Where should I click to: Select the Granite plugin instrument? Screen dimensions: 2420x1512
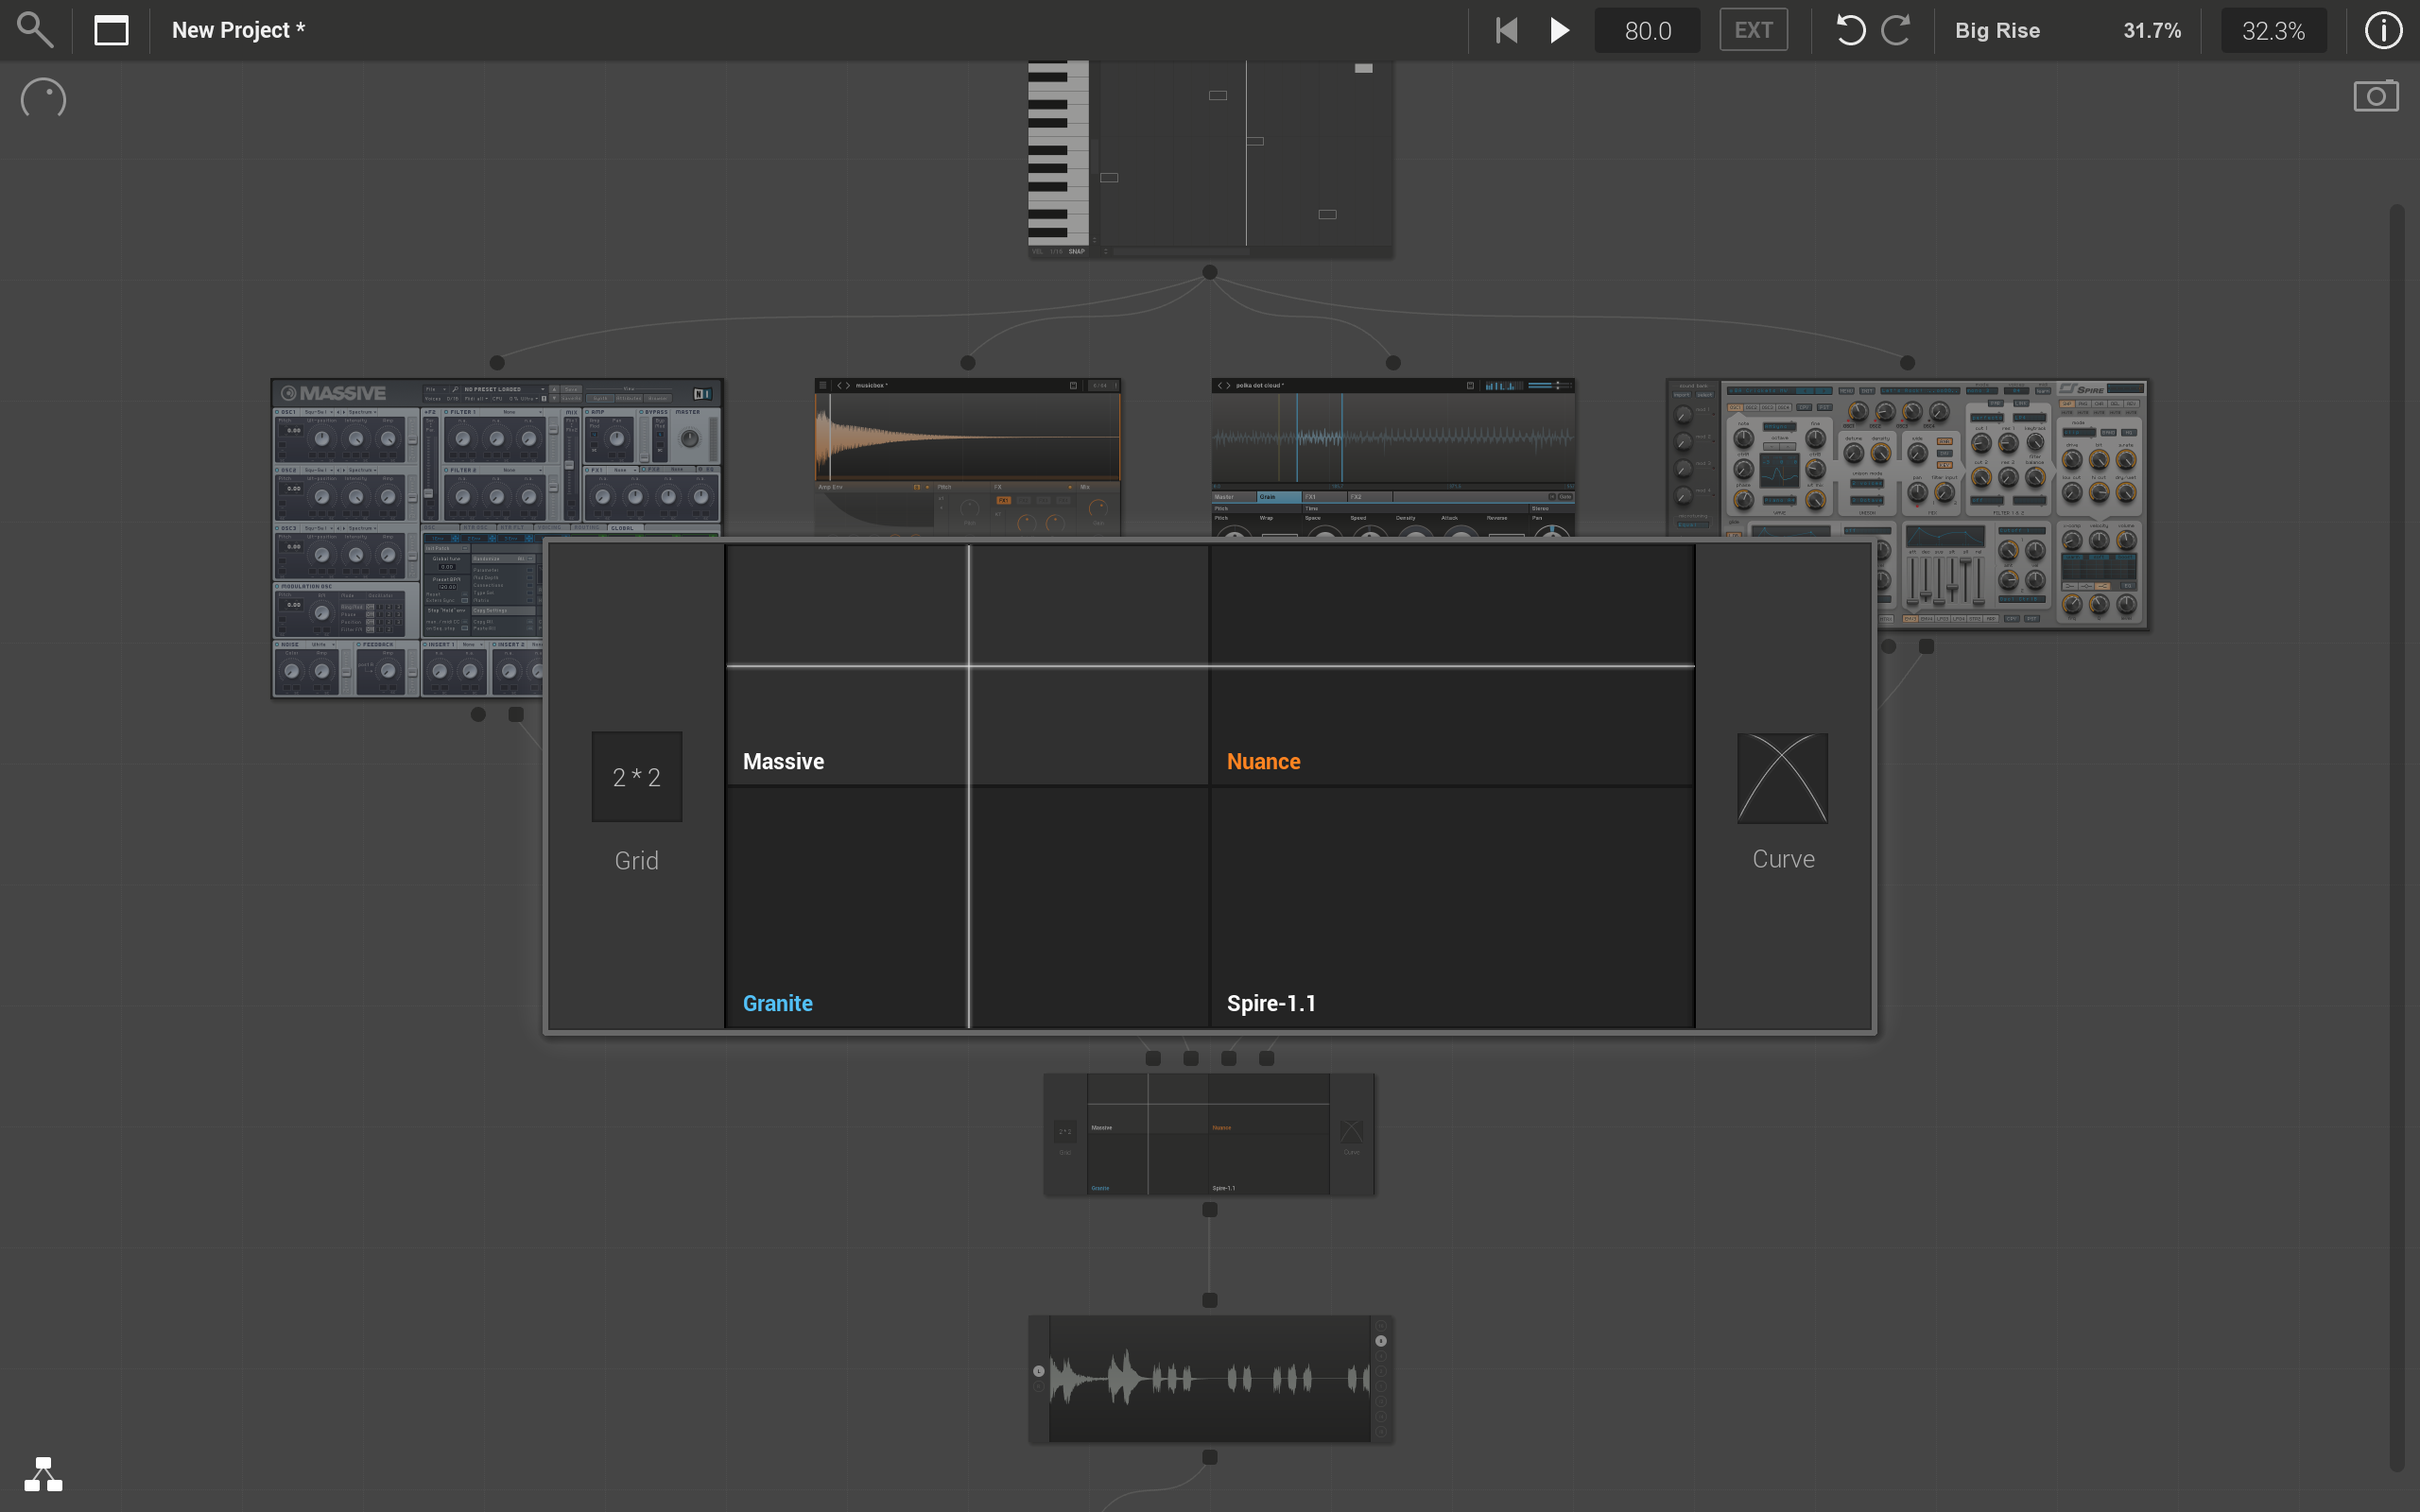pos(779,1004)
